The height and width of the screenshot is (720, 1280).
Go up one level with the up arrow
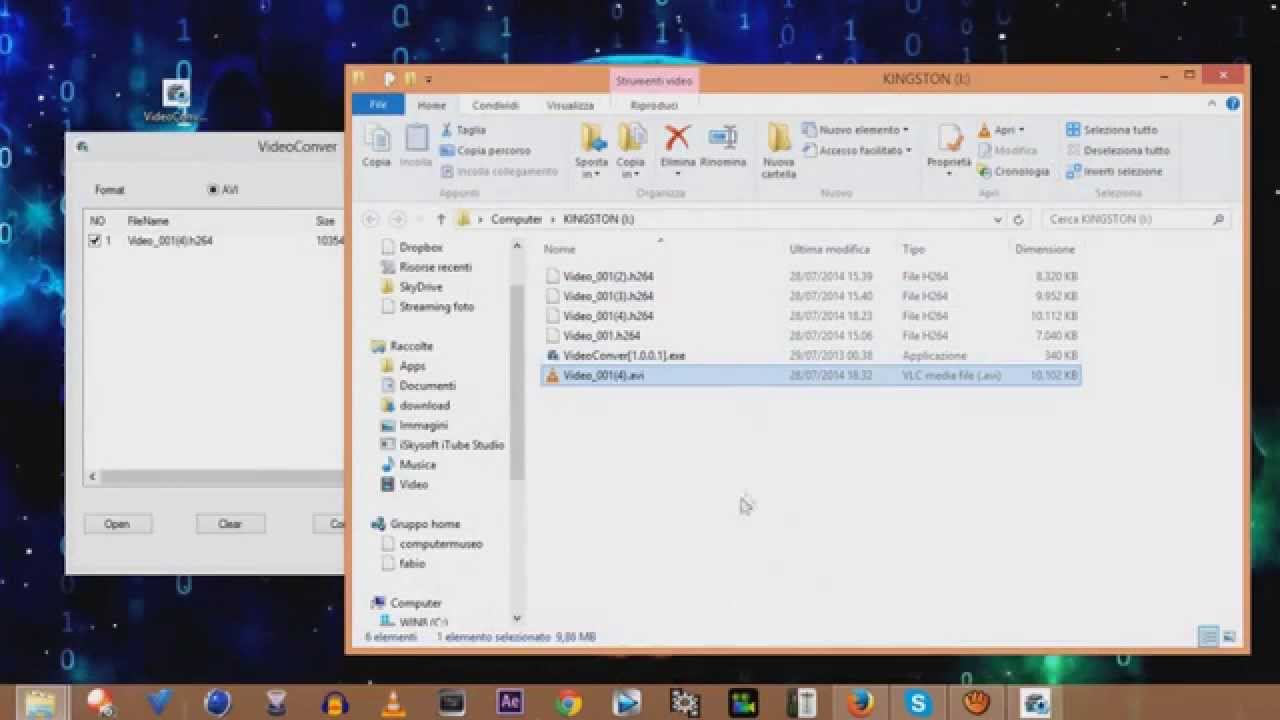pyautogui.click(x=441, y=219)
